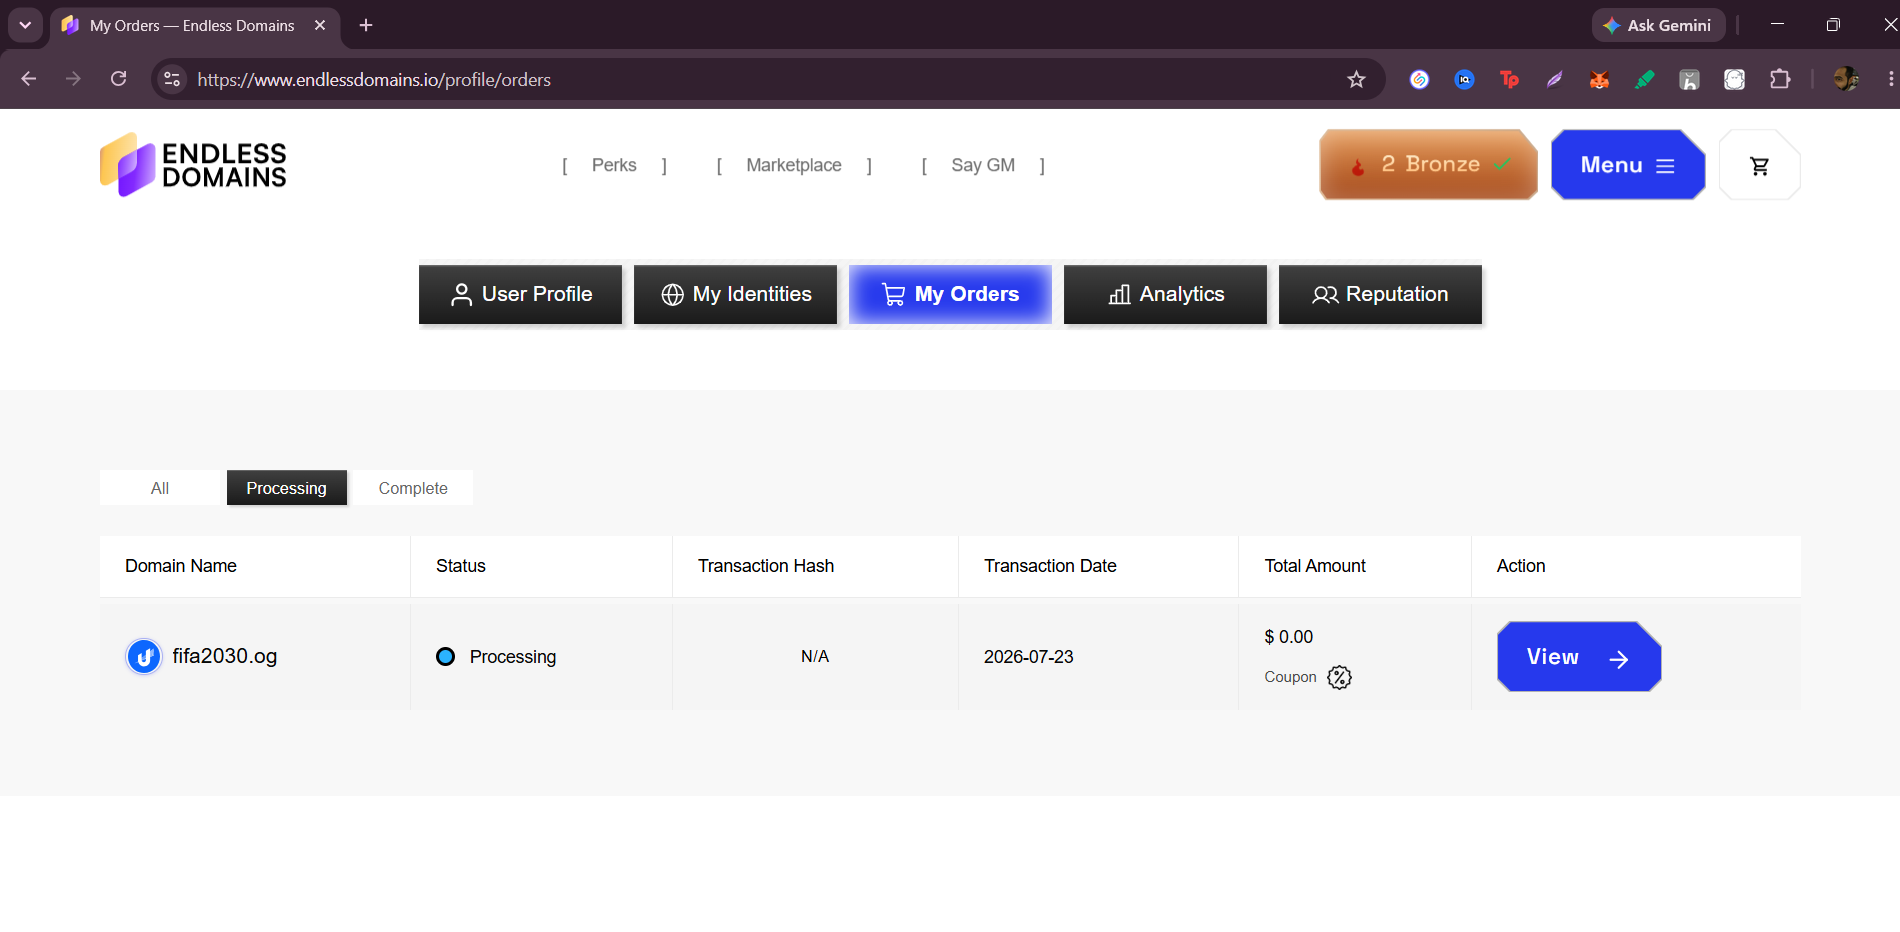Click the address bar URL field
1900x932 pixels.
(x=760, y=79)
